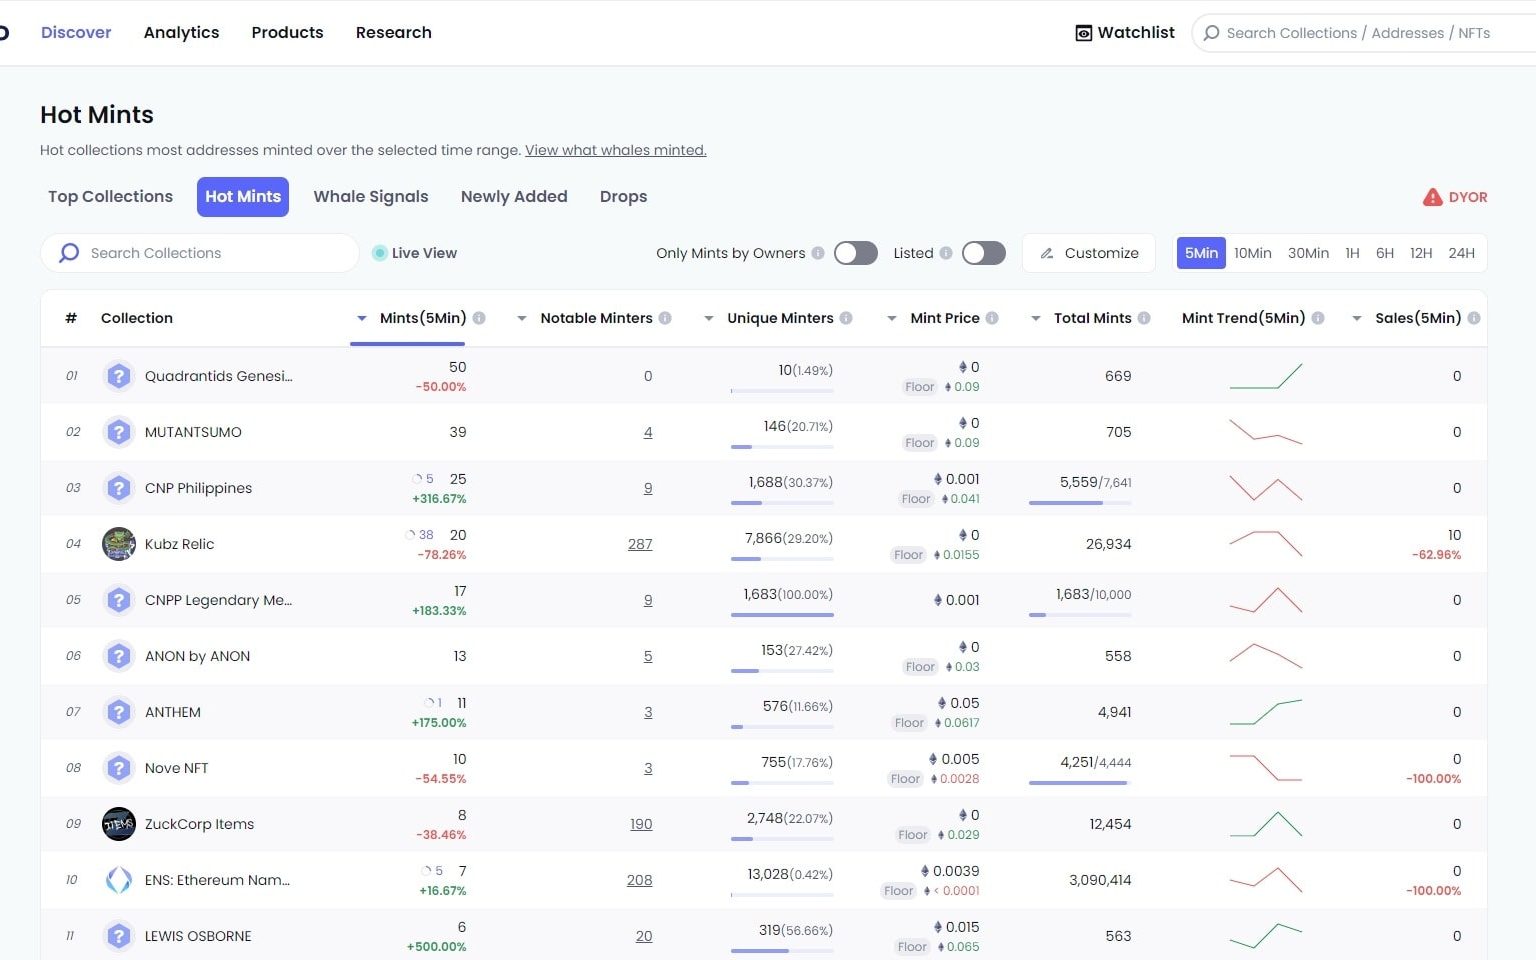
Task: Sort by Mint Price column arrow
Action: [892, 318]
